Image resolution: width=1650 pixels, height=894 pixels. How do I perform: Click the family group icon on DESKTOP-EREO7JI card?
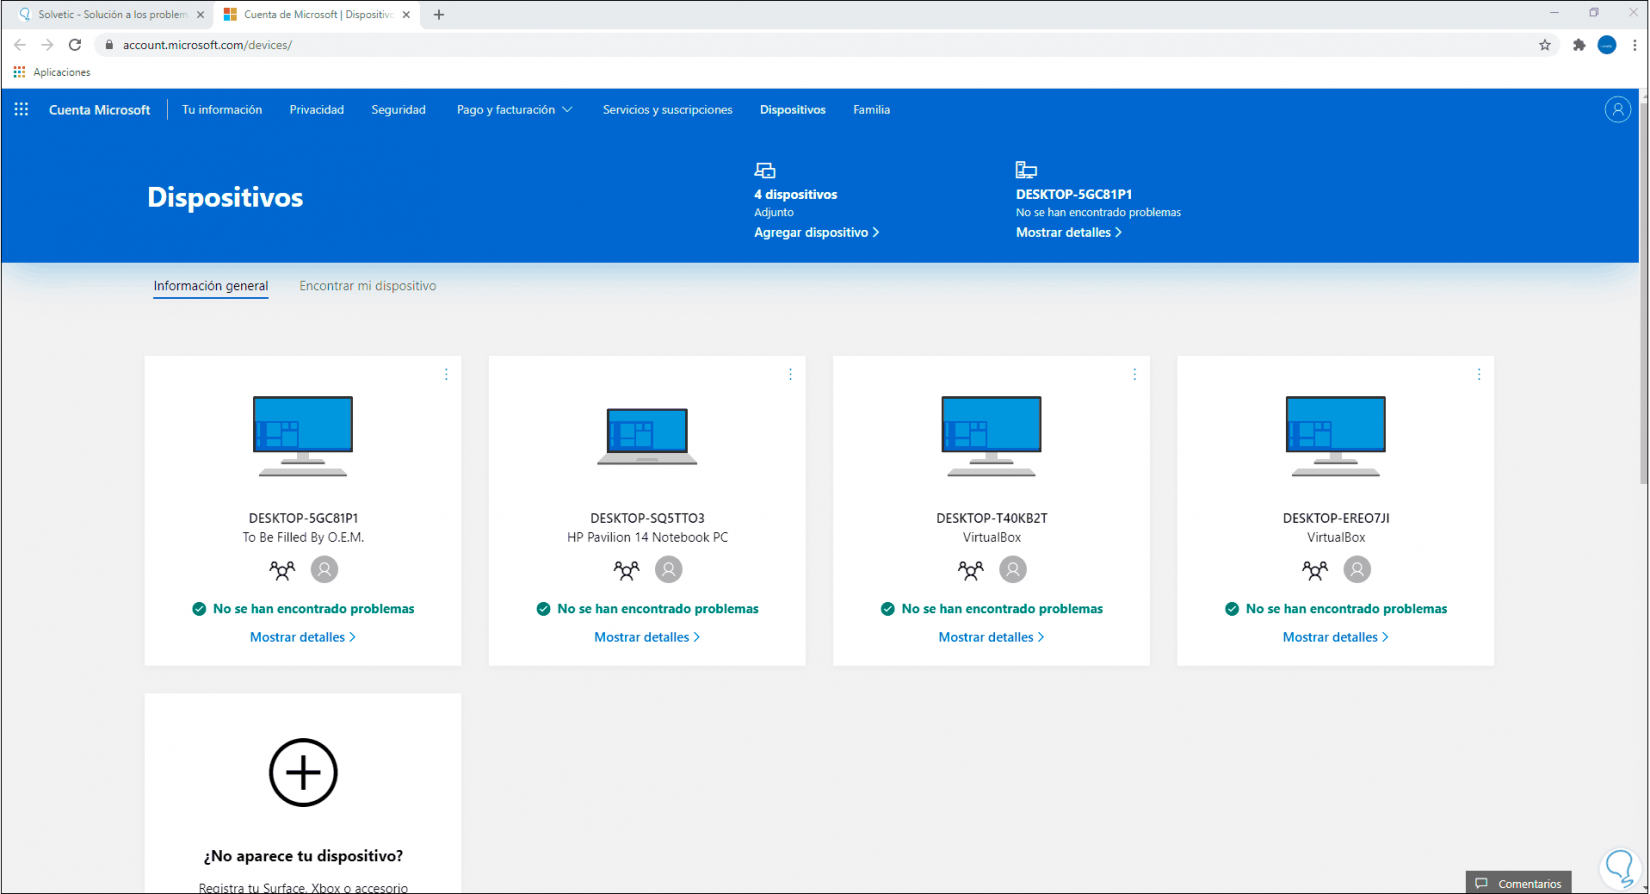1315,570
